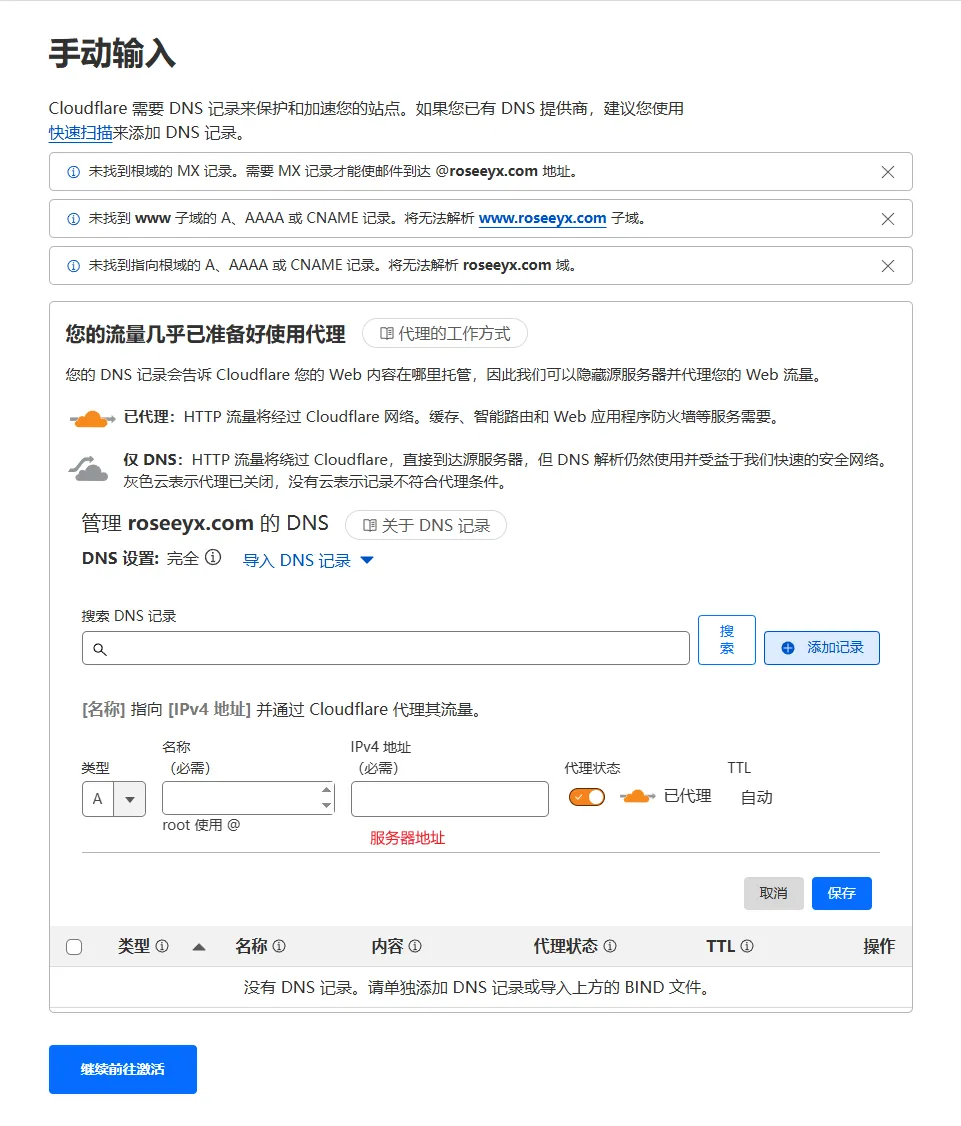Sort records by 类型 ascending arrow
Image resolution: width=961 pixels, height=1126 pixels.
[x=199, y=947]
